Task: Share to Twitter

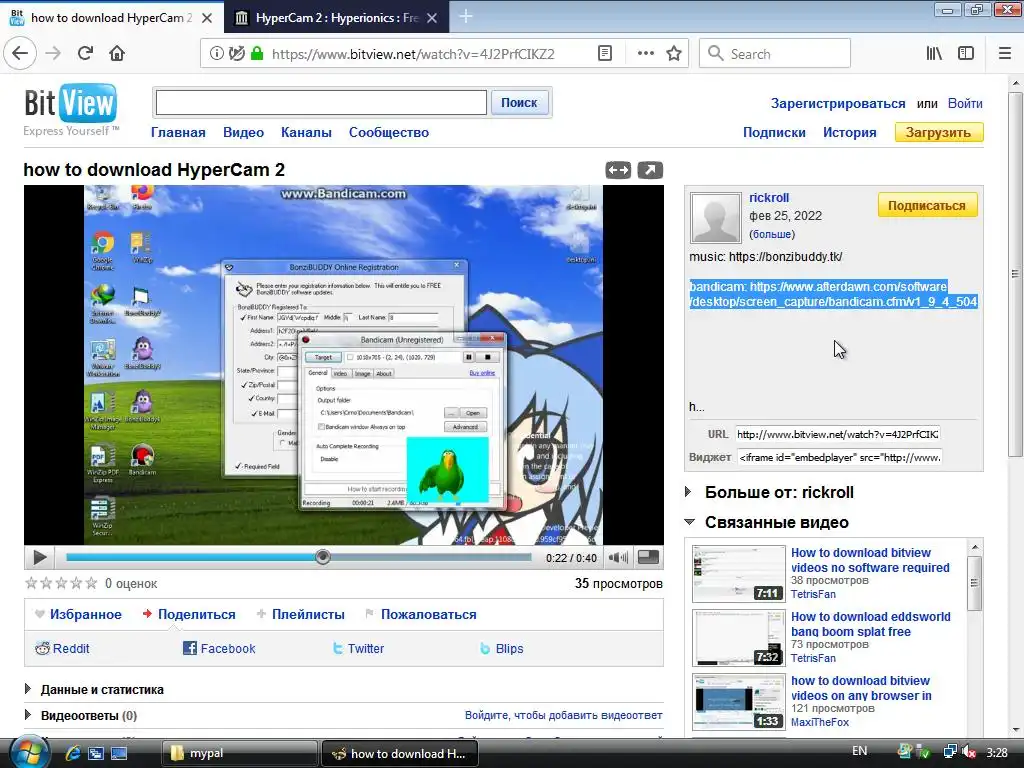Action: point(358,648)
